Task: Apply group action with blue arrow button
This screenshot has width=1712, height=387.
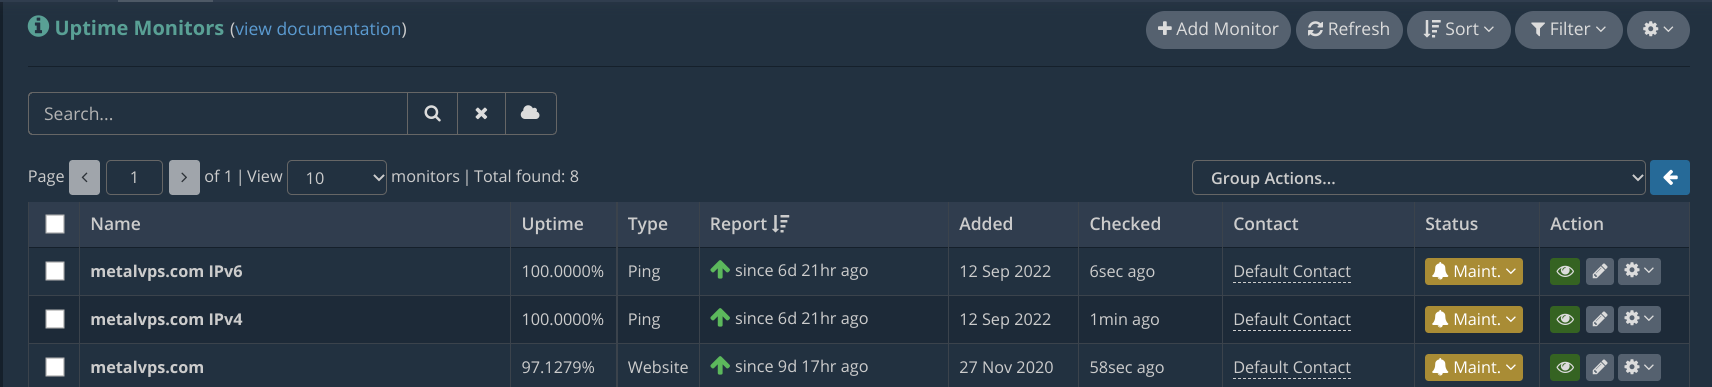Action: tap(1670, 177)
